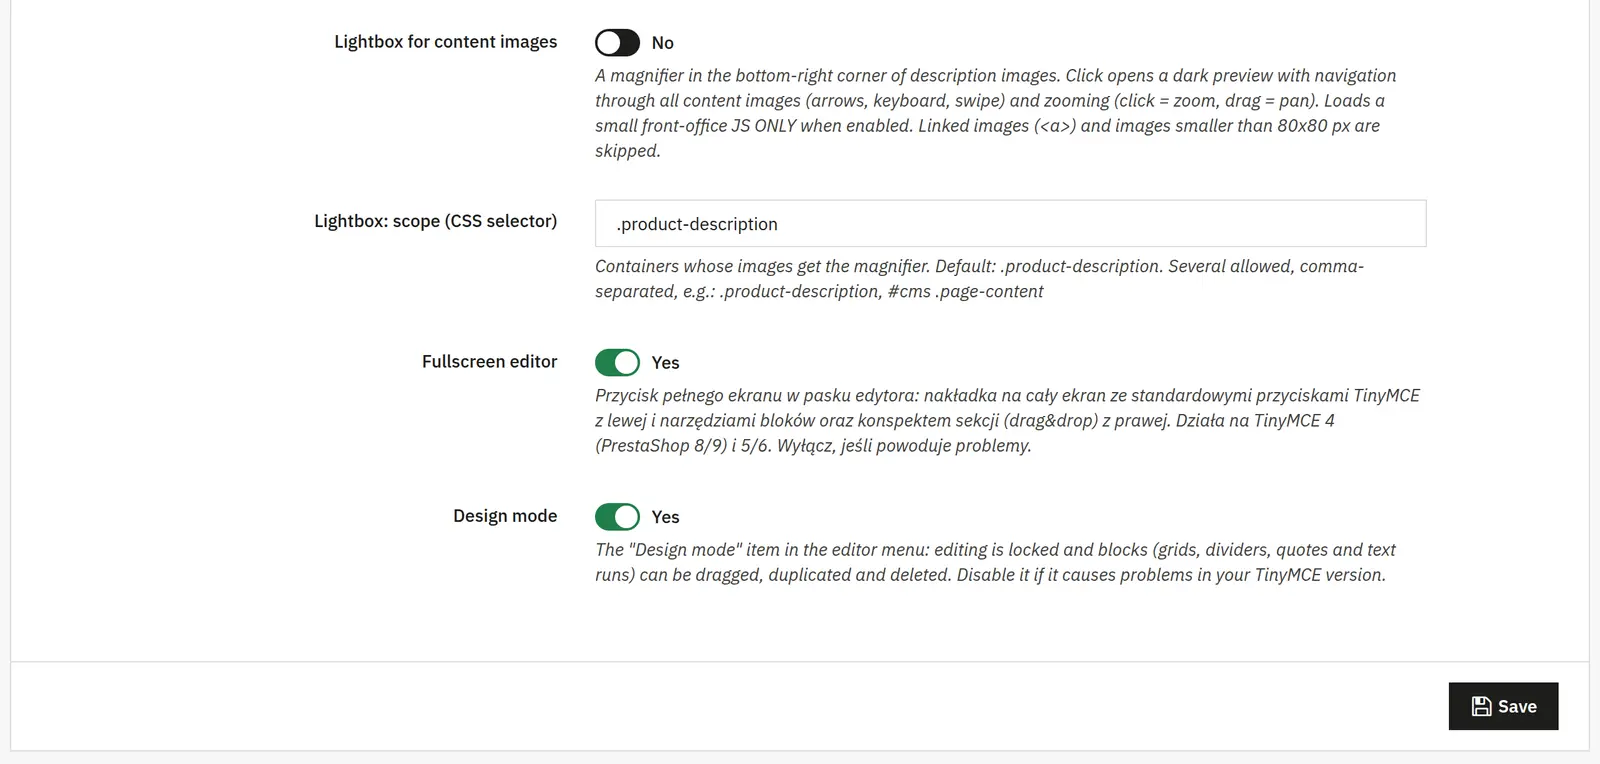Click the "Yes" label next to Fullscreen editor
The width and height of the screenshot is (1600, 764).
[x=665, y=363]
